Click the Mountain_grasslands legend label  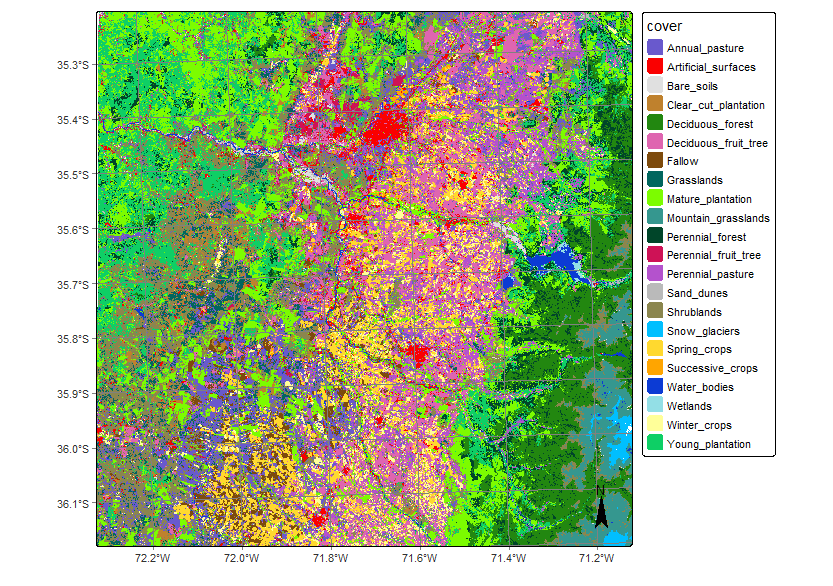(717, 218)
